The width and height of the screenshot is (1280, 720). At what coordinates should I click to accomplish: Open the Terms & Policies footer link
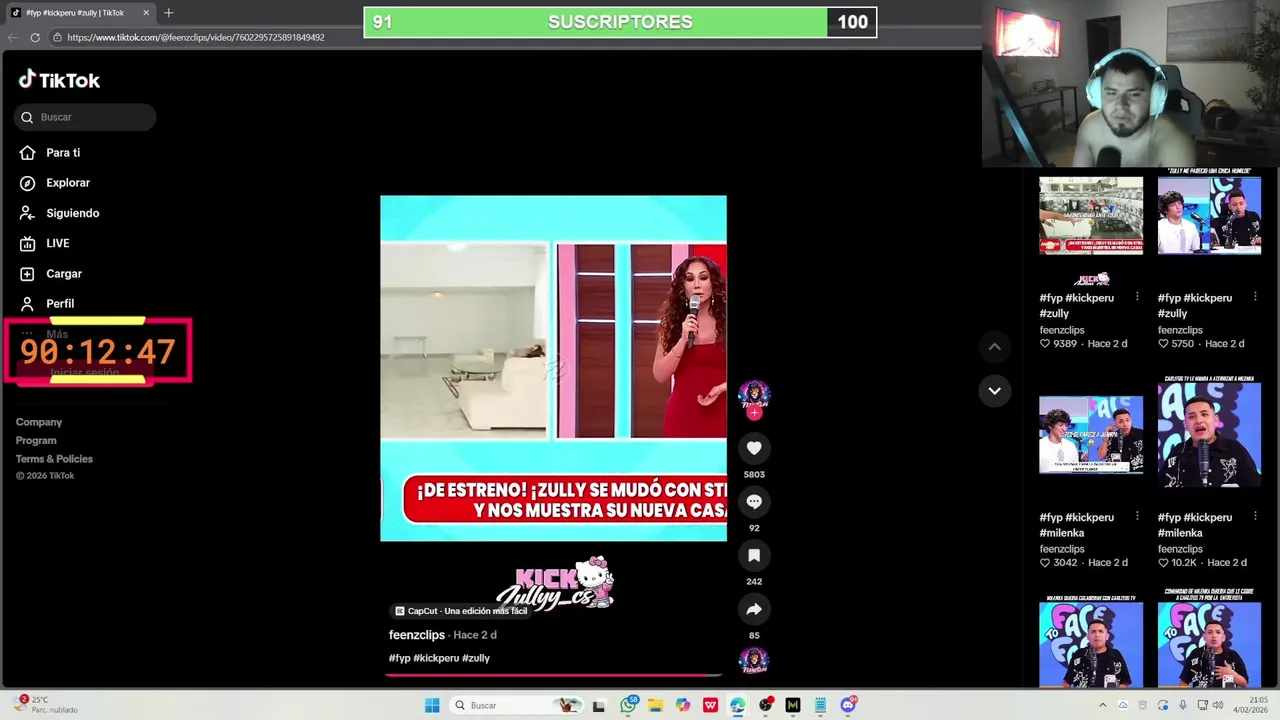(x=54, y=459)
